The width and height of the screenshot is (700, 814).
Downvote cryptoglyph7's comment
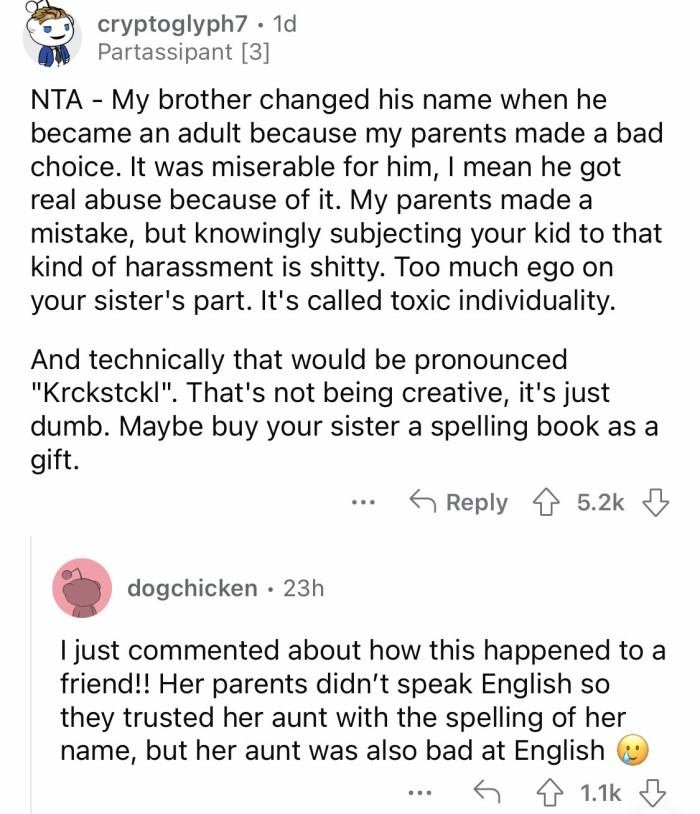654,502
